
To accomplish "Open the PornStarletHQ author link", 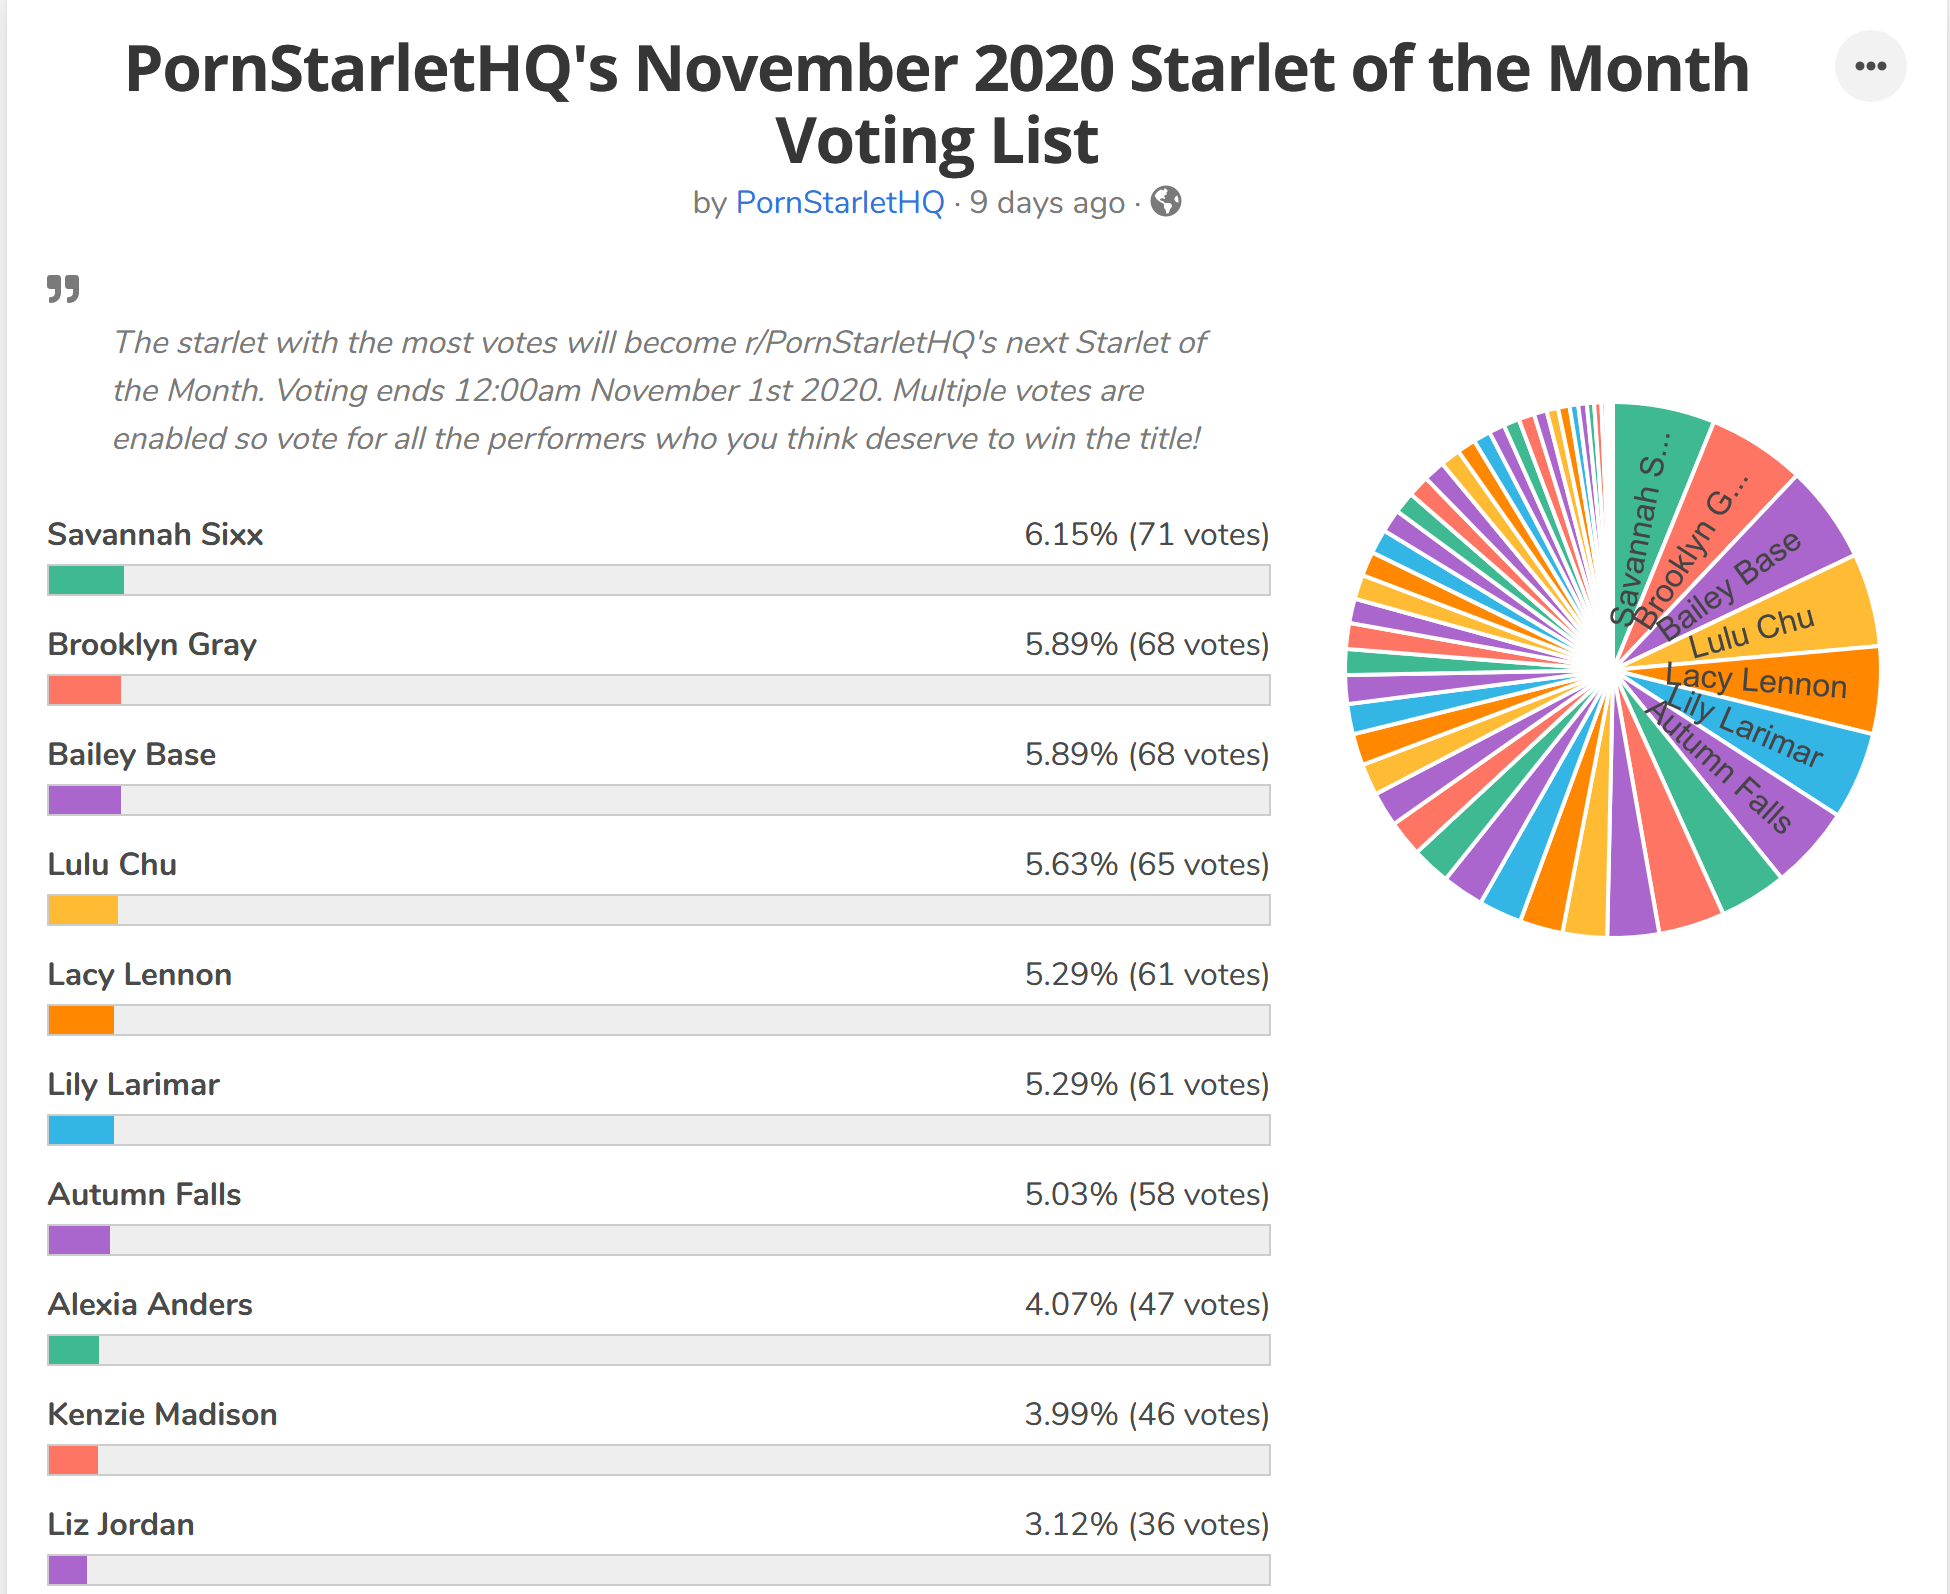I will pos(840,202).
